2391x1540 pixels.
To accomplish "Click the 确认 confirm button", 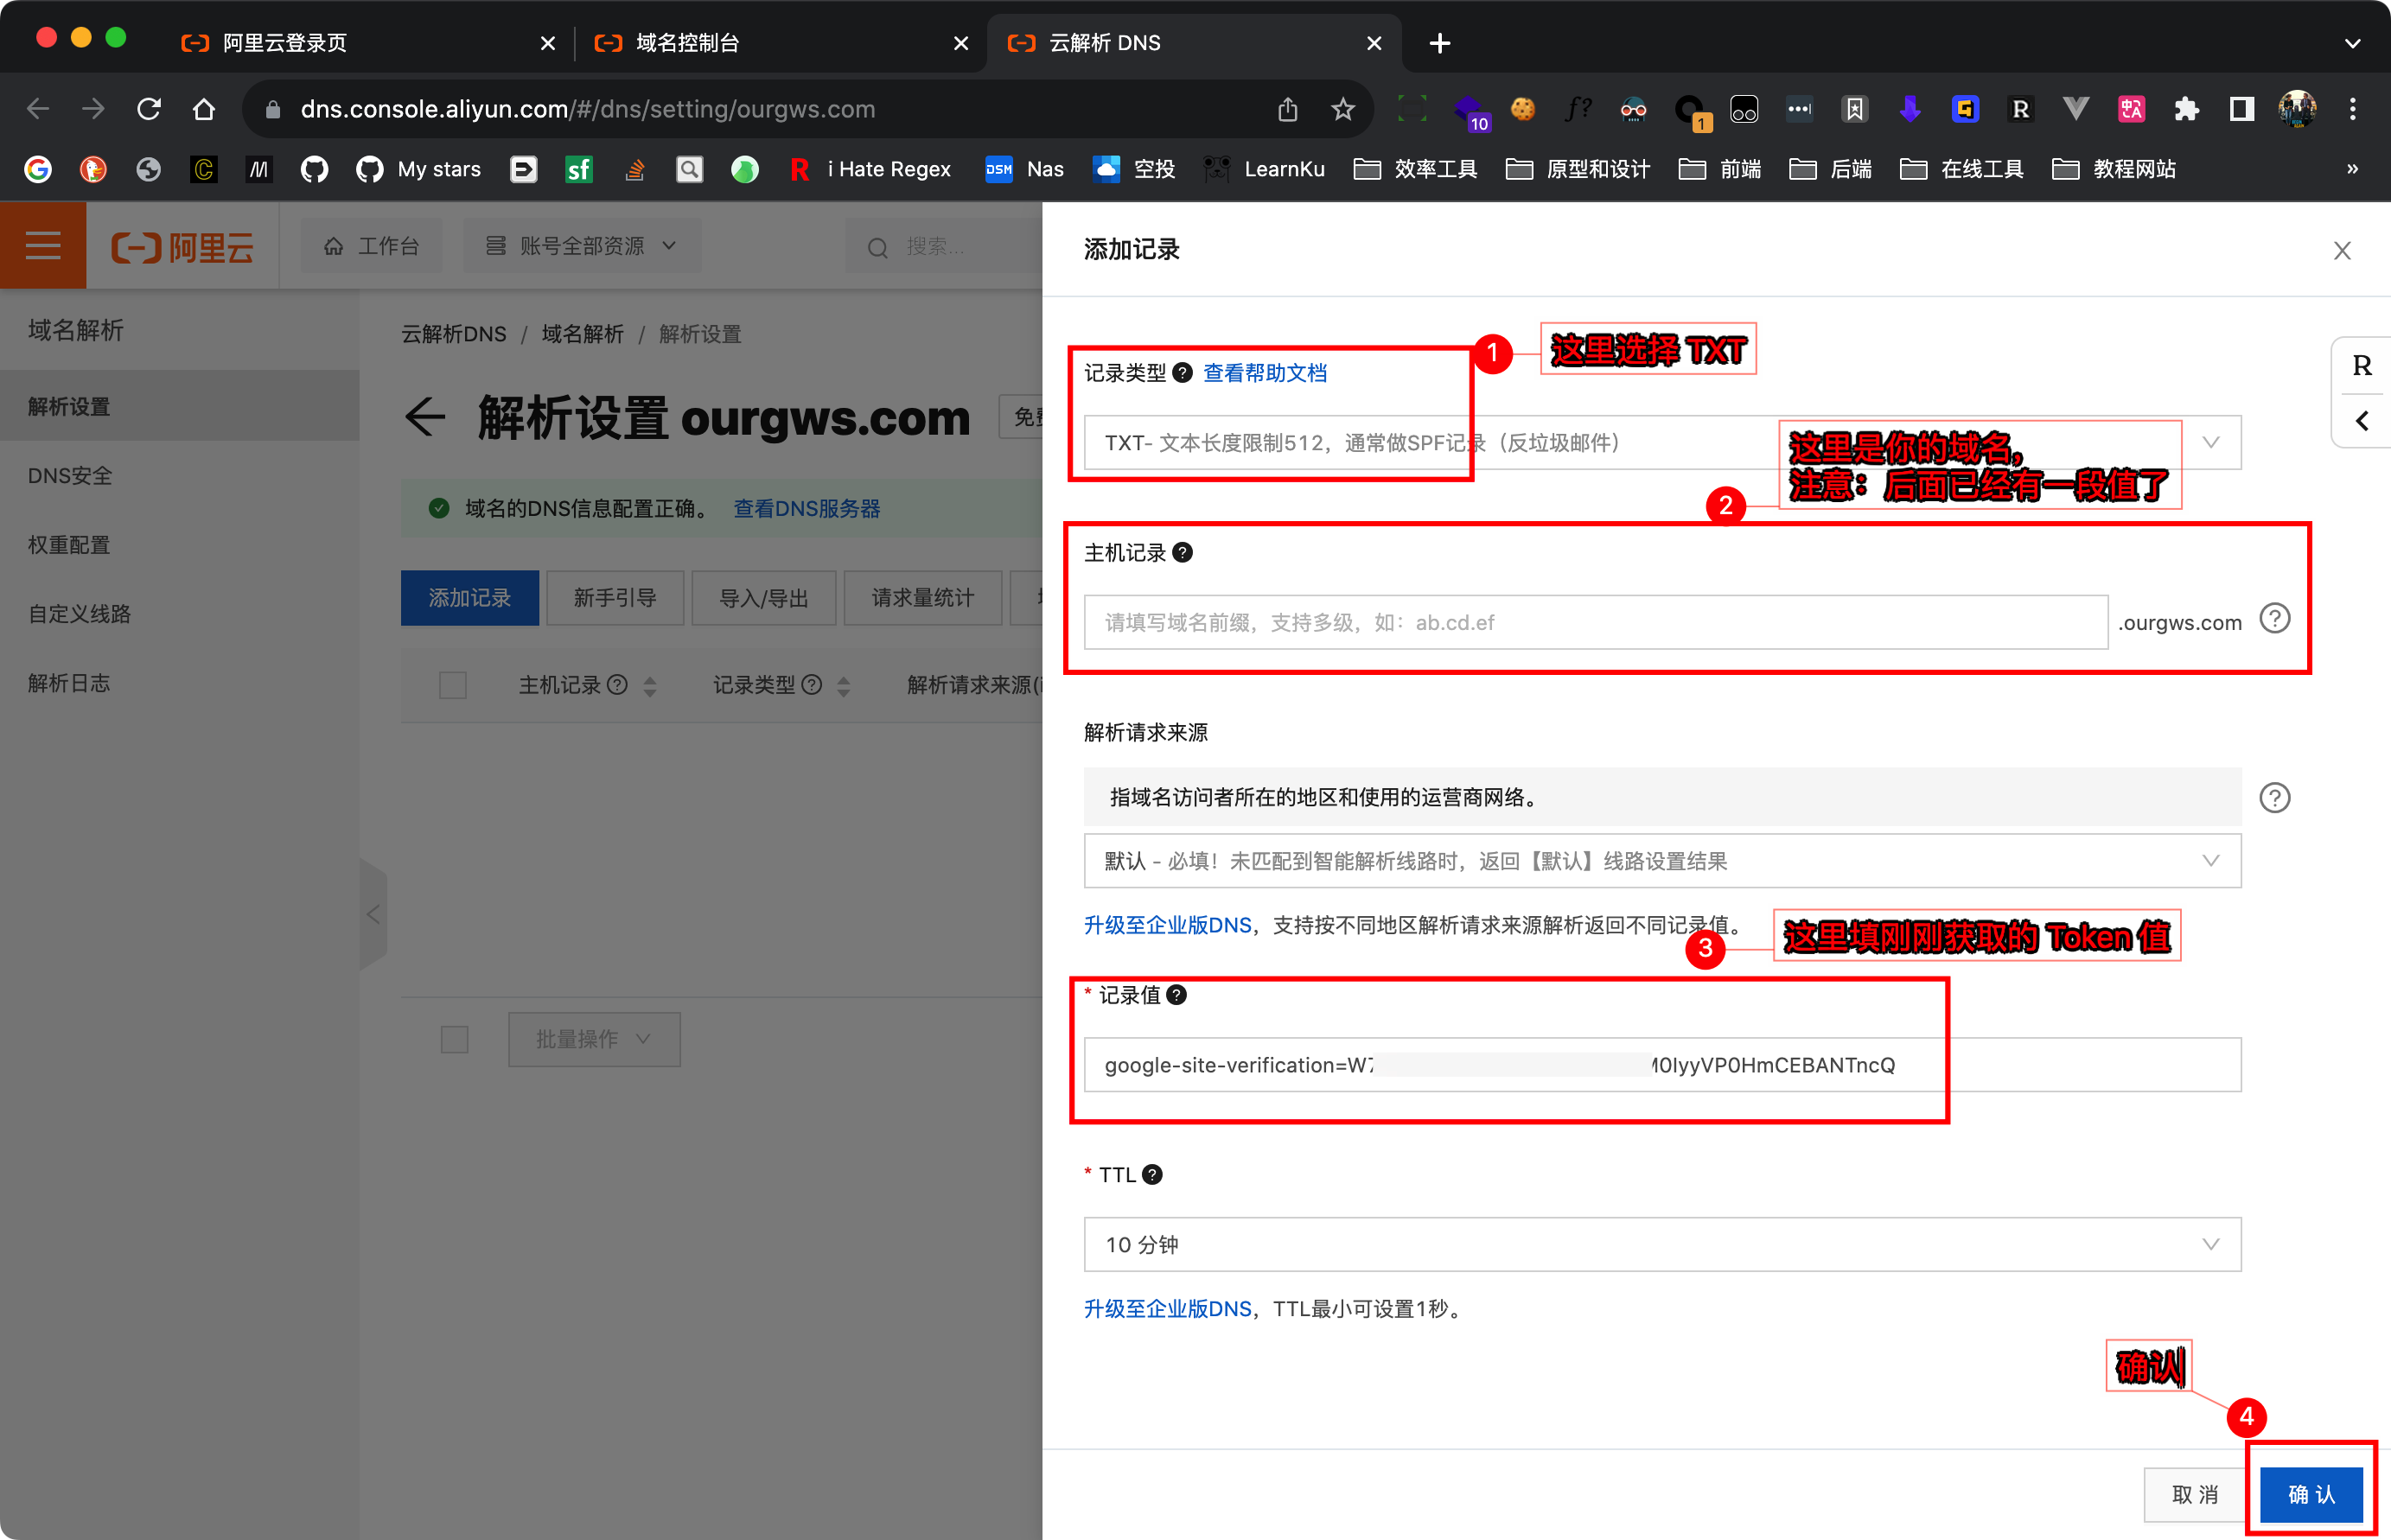I will click(2311, 1494).
